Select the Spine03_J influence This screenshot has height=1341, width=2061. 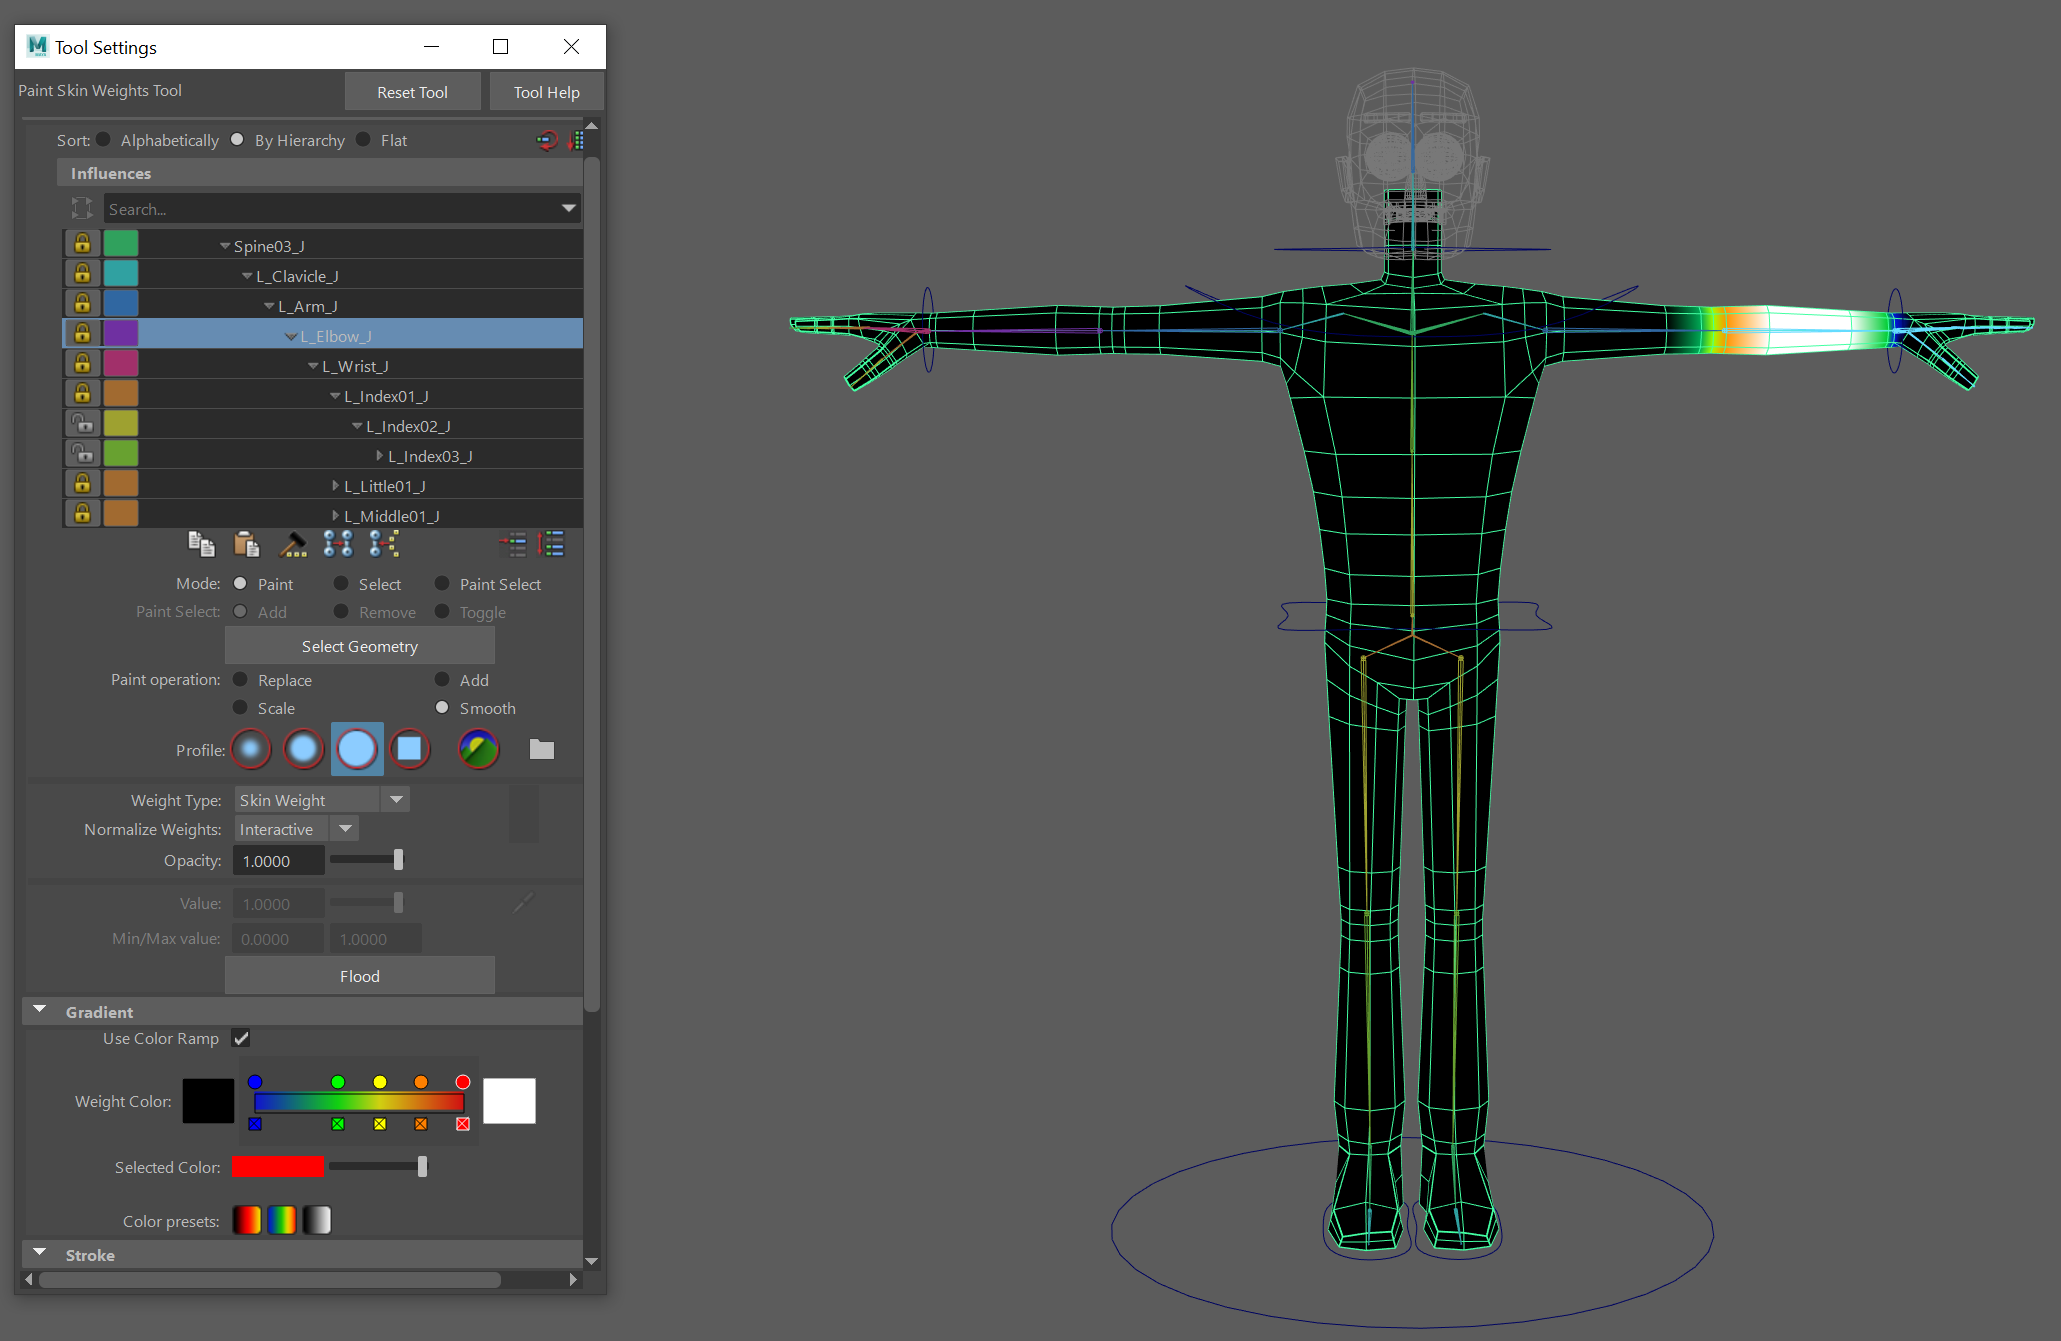click(269, 246)
